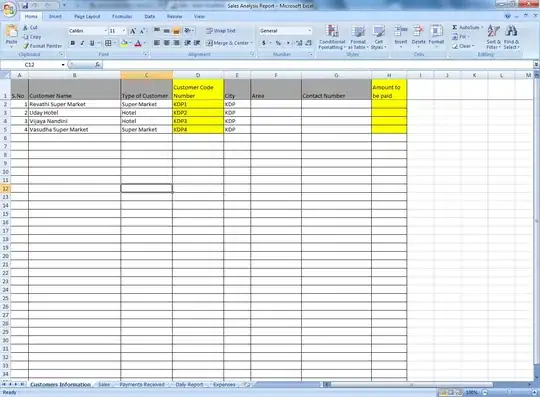Center text horizontally
Image resolution: width=540 pixels, height=397 pixels.
(x=167, y=43)
